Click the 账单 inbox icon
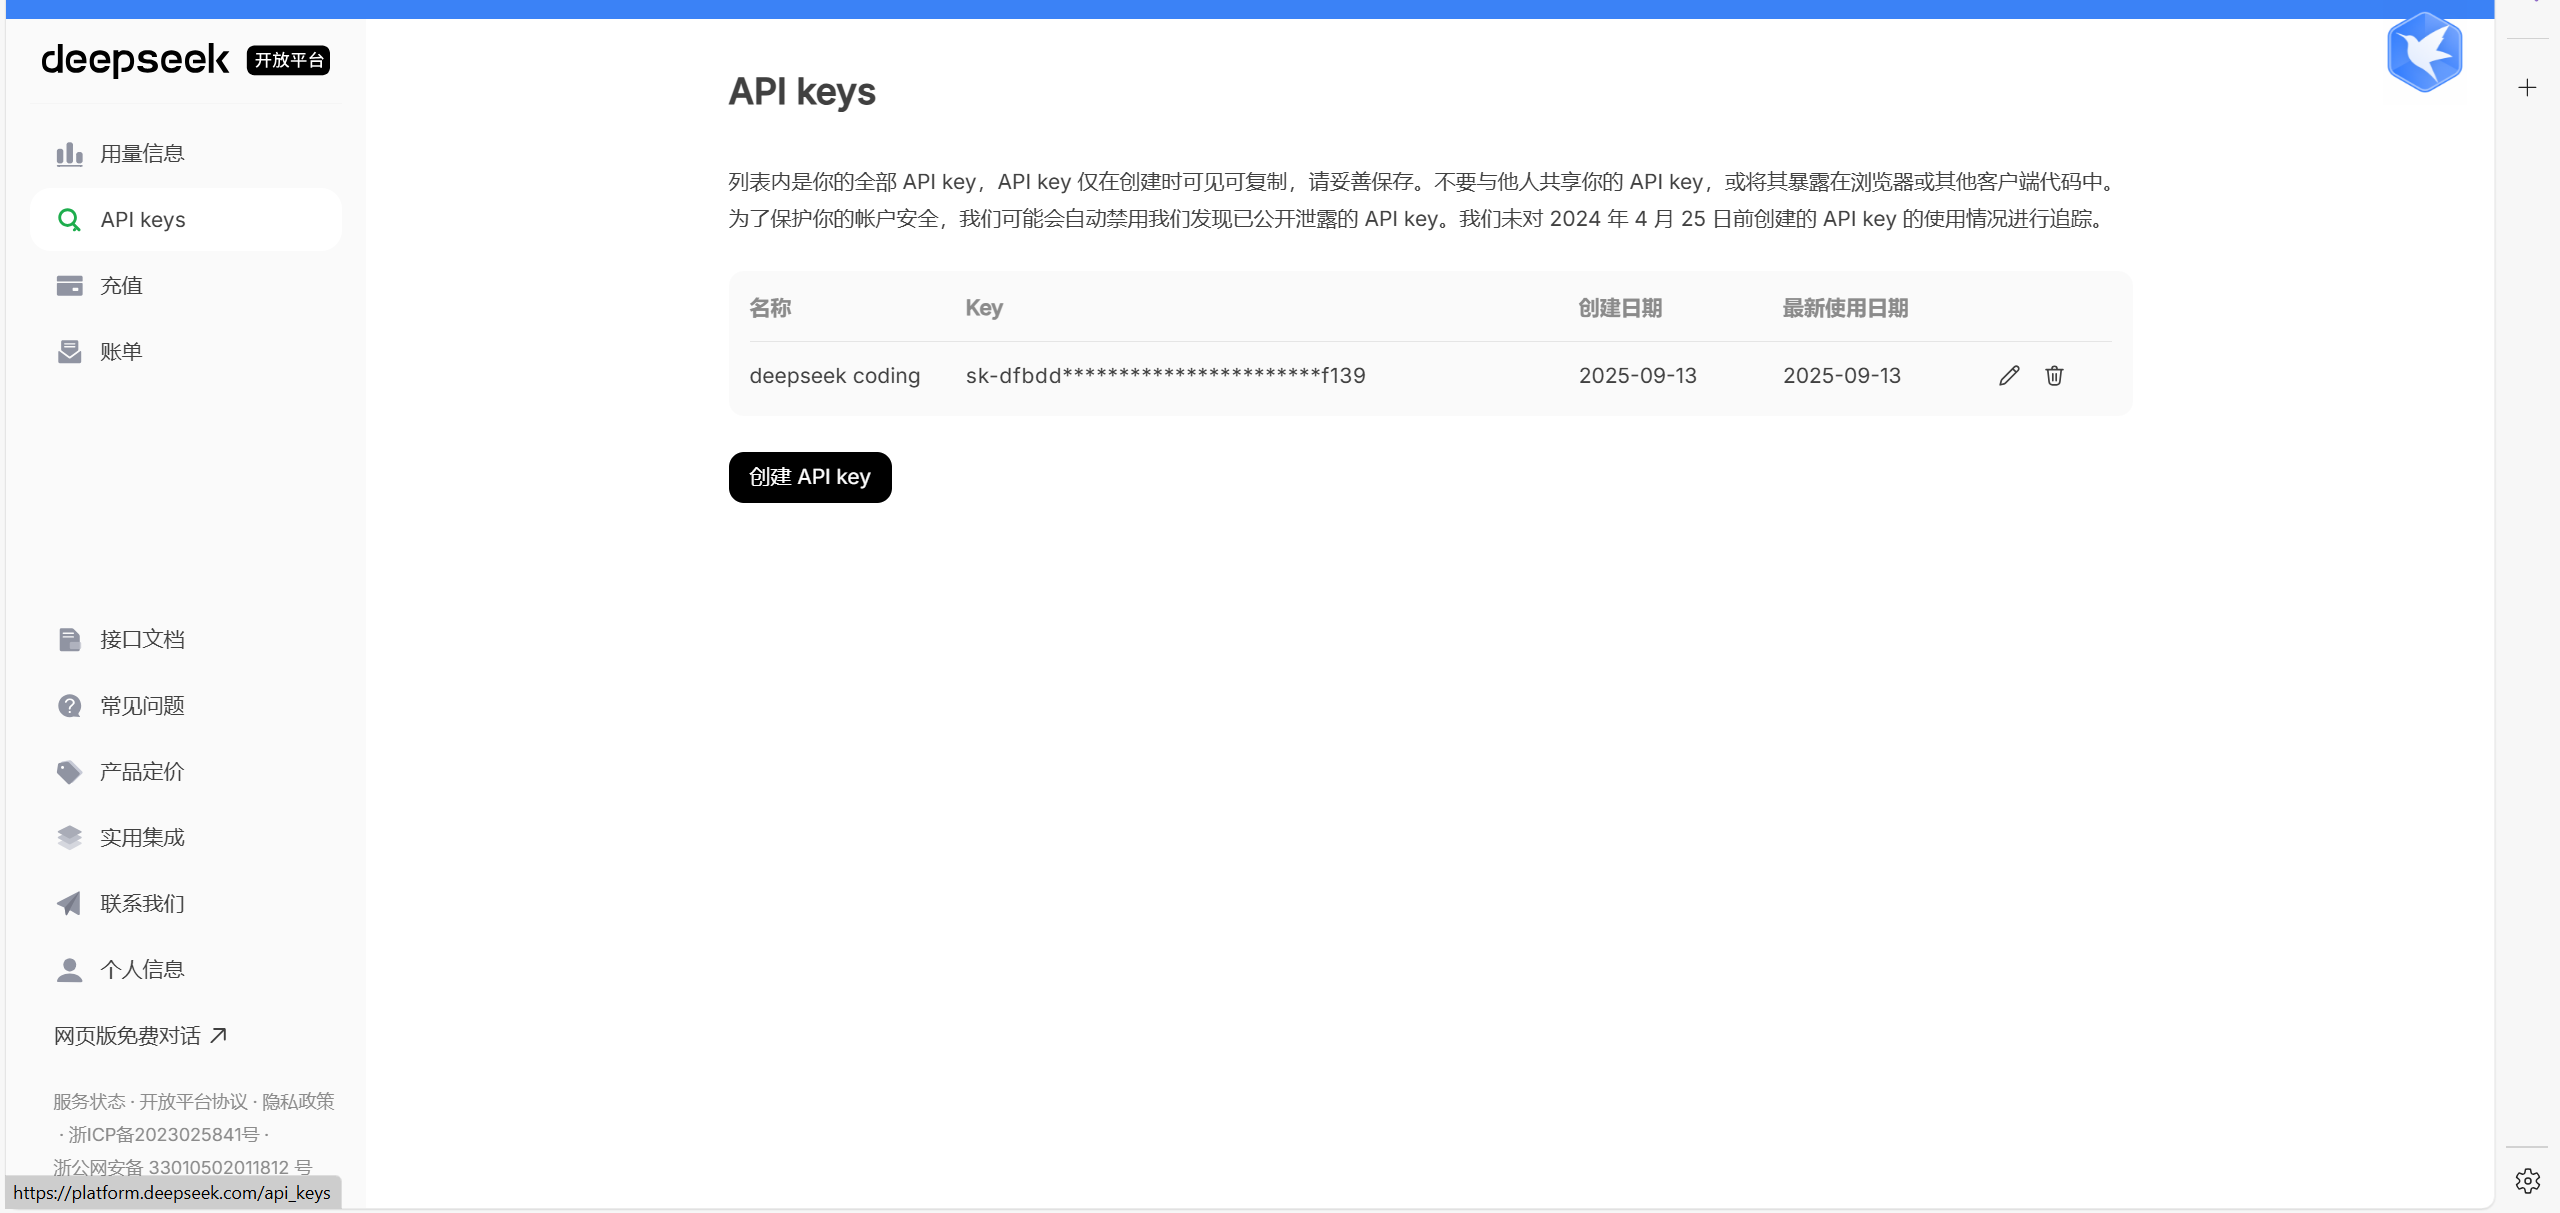This screenshot has height=1213, width=2560. (69, 352)
